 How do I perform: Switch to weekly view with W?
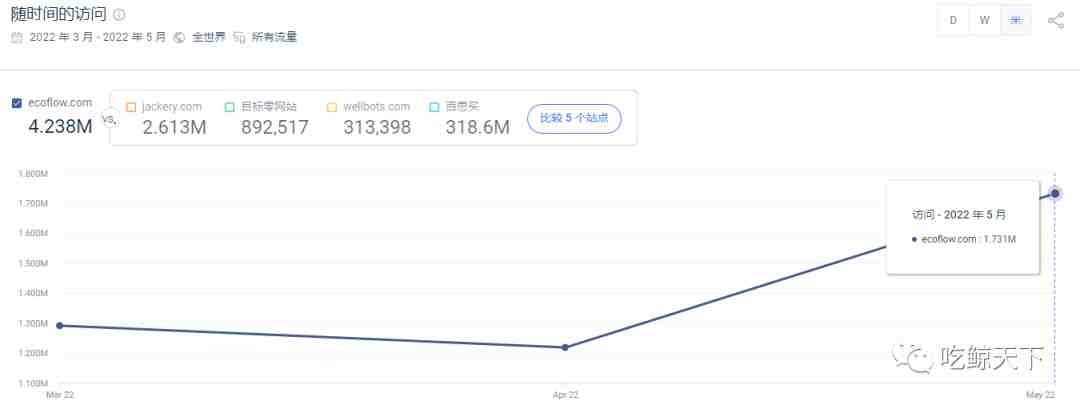(x=985, y=20)
